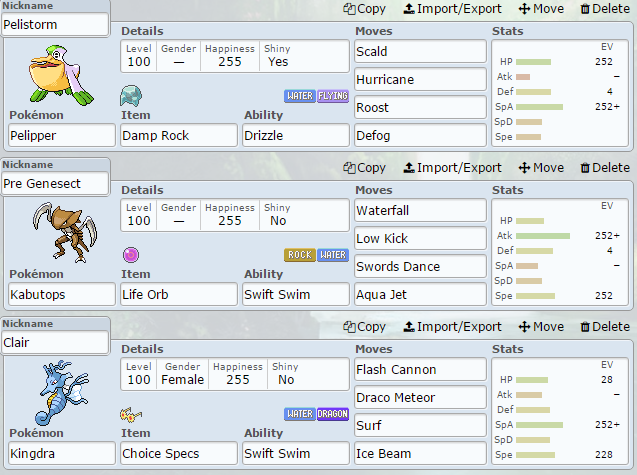This screenshot has width=637, height=475.
Task: Edit the Aqua Jet move slot
Action: 420,294
